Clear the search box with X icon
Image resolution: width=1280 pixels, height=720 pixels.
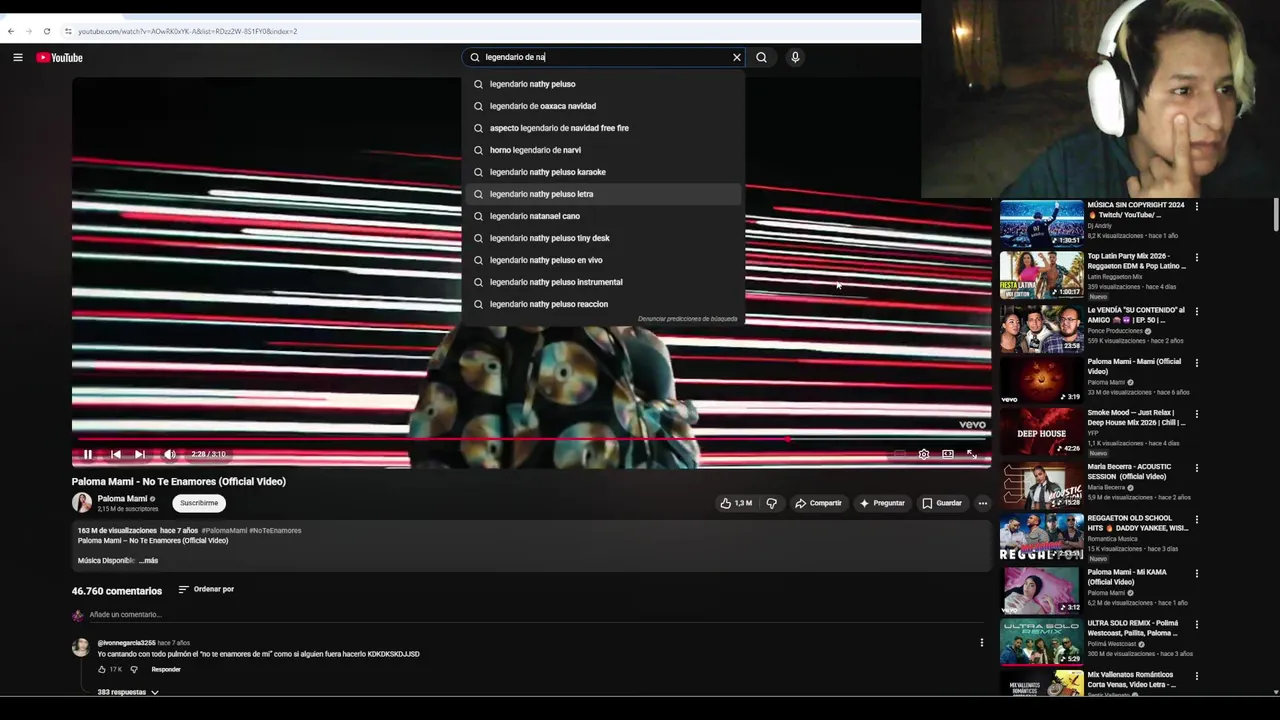pyautogui.click(x=737, y=57)
